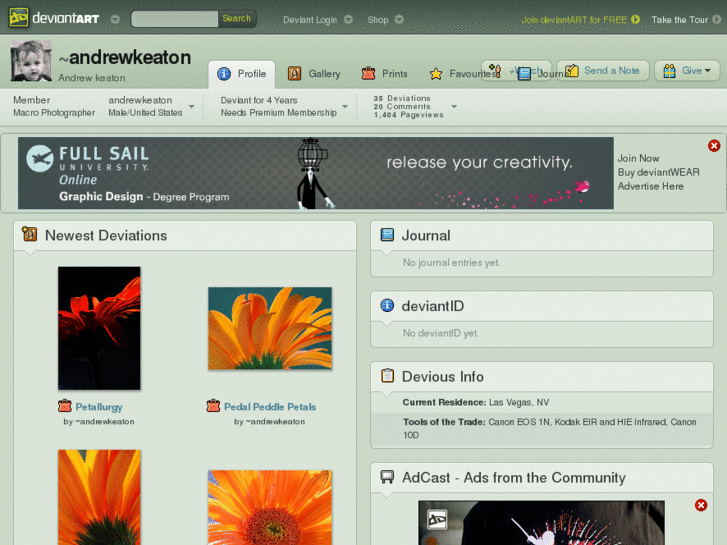
Task: Click the AdCast community ad image
Action: pyautogui.click(x=541, y=523)
